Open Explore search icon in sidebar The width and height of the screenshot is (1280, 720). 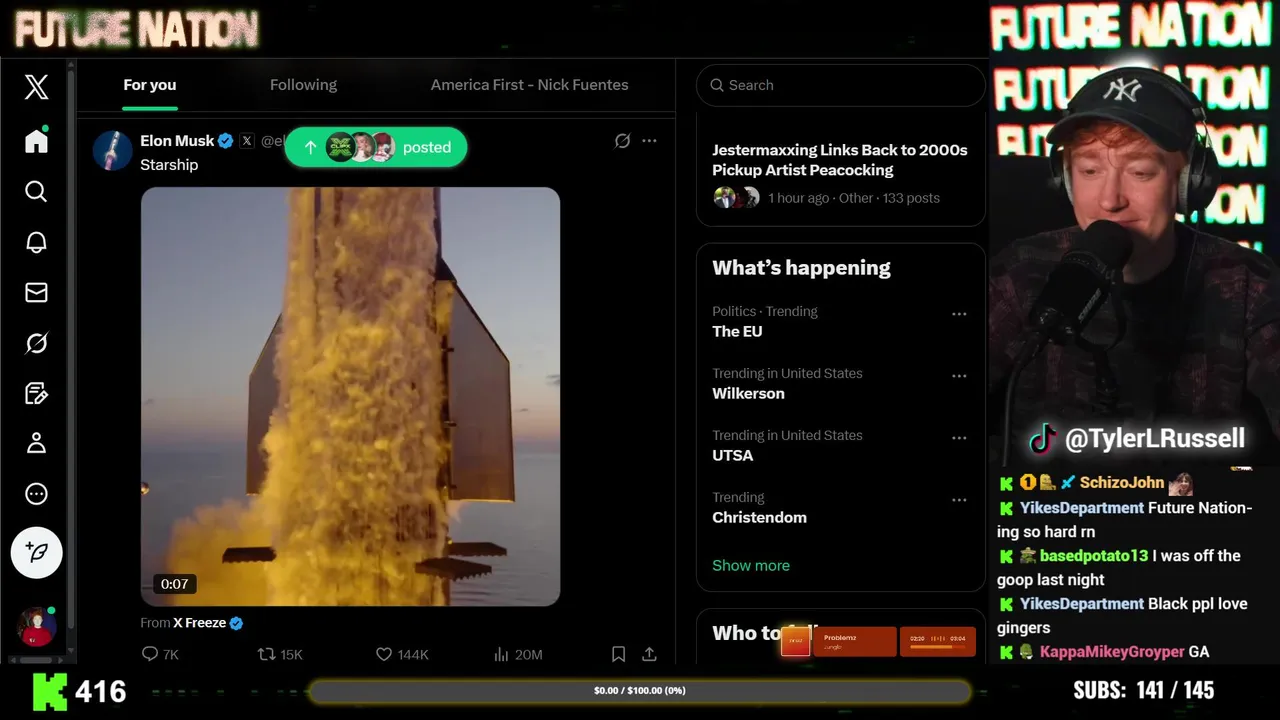pyautogui.click(x=36, y=191)
